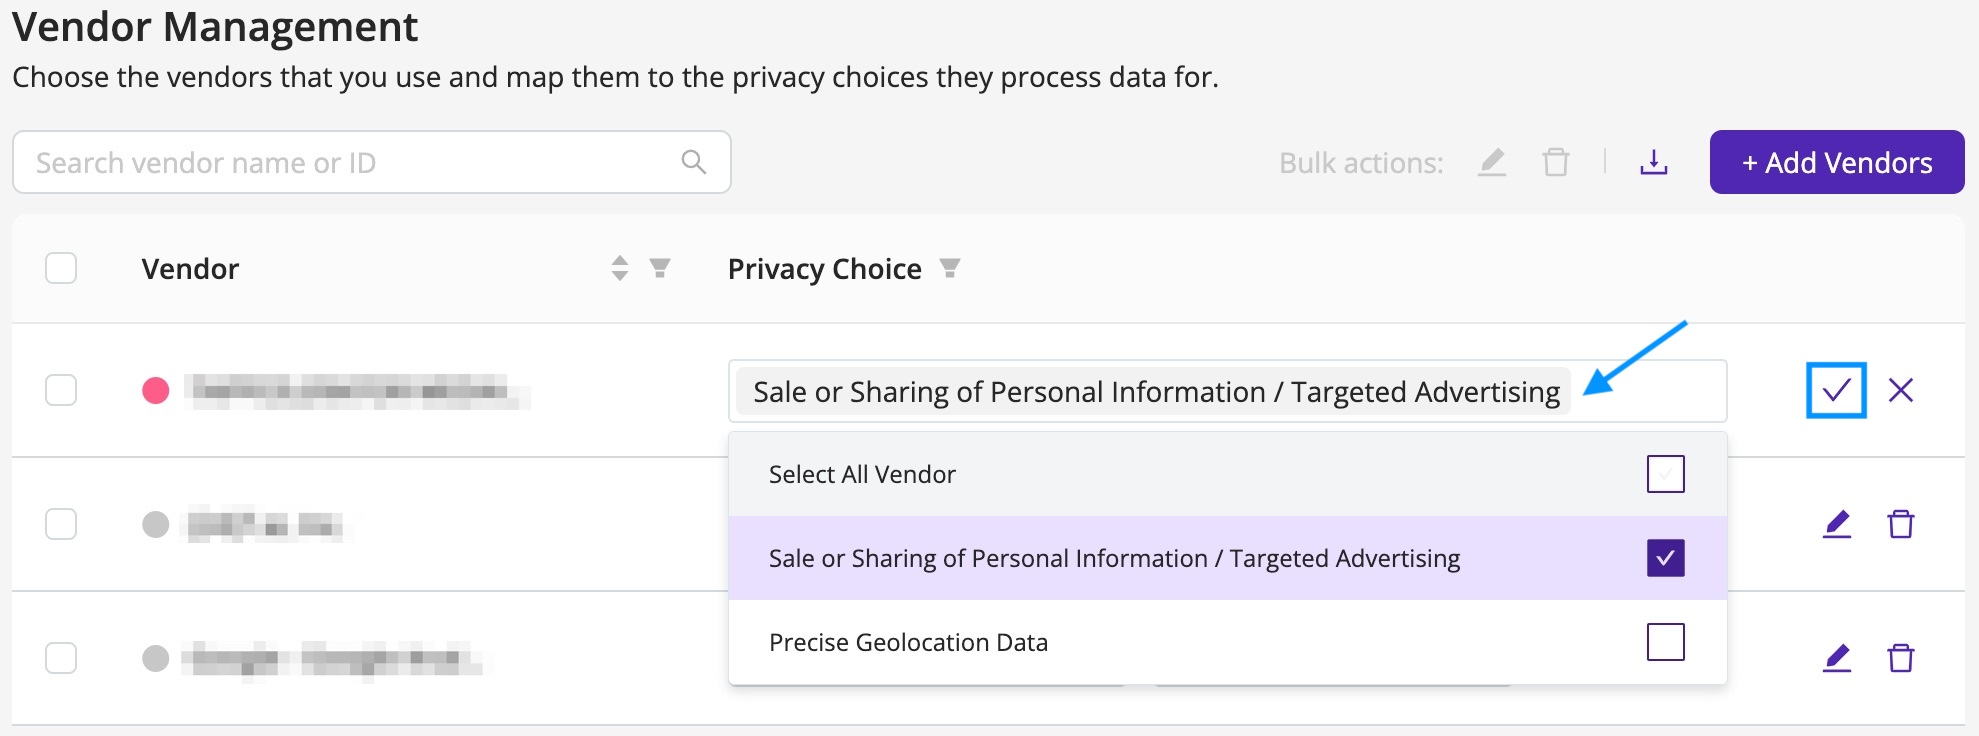
Task: Click the bulk delete trash icon
Action: tap(1555, 162)
